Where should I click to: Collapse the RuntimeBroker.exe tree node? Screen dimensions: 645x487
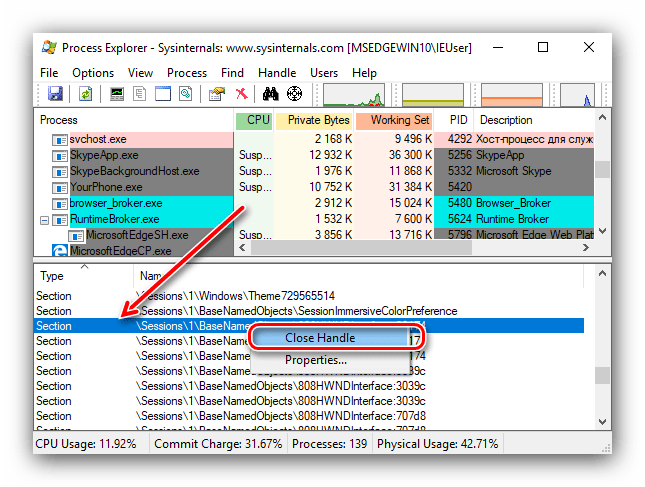click(44, 220)
